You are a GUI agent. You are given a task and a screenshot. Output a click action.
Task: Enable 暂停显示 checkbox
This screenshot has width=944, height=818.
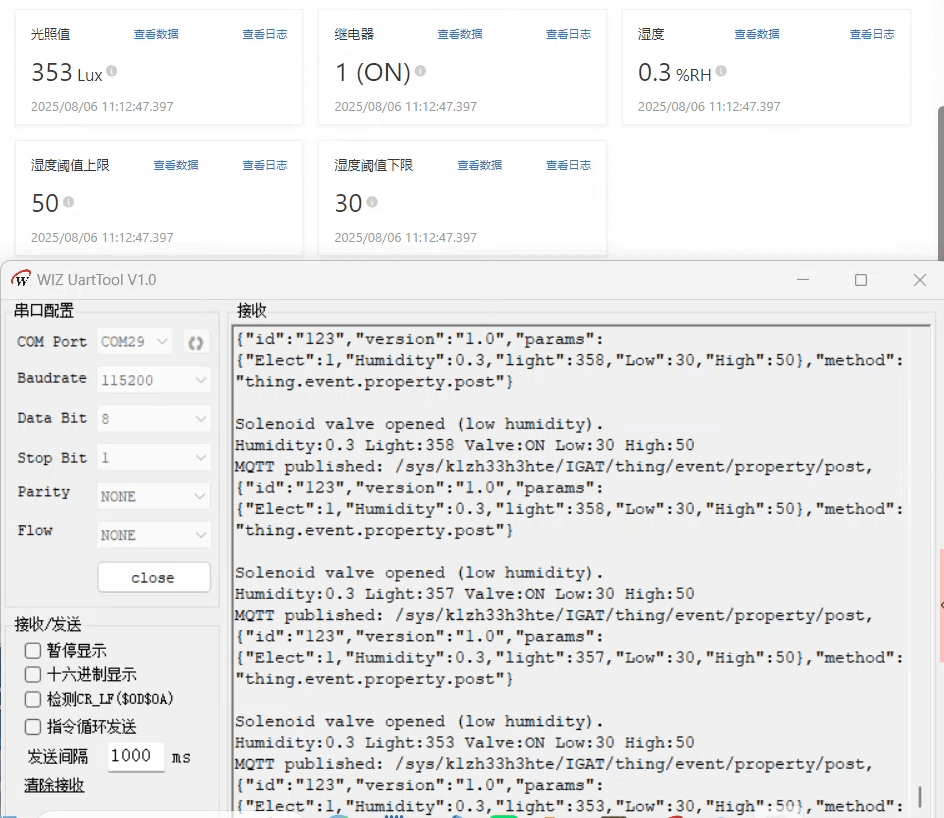click(x=33, y=651)
